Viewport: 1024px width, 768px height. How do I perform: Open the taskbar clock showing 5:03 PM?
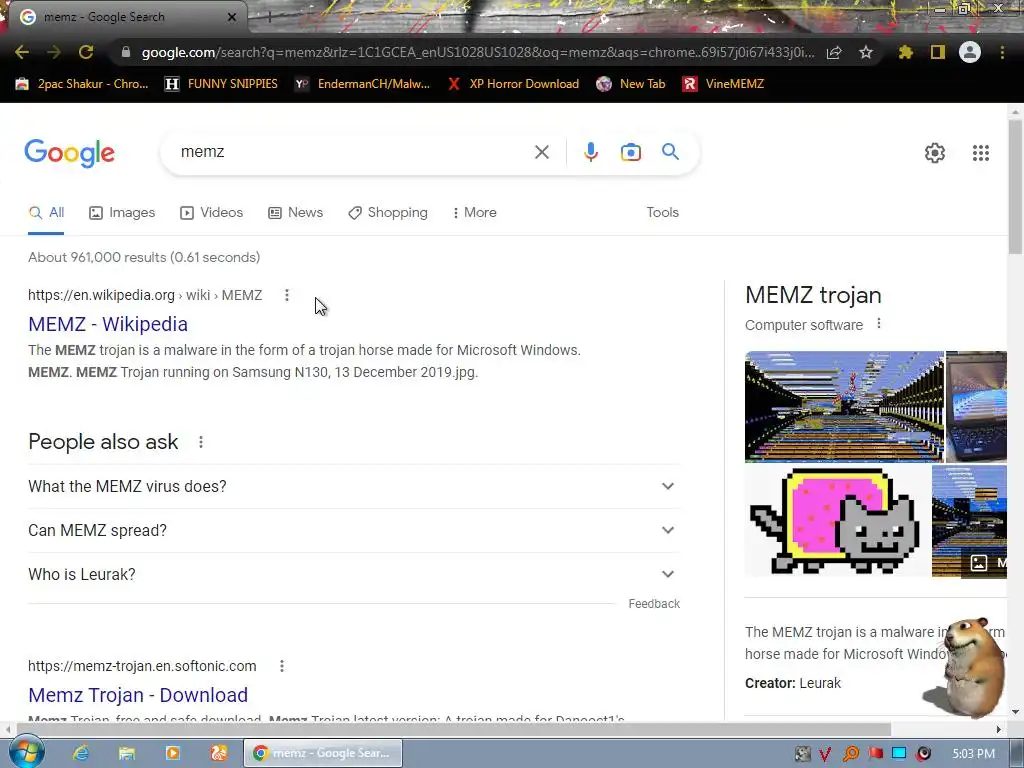(x=973, y=754)
